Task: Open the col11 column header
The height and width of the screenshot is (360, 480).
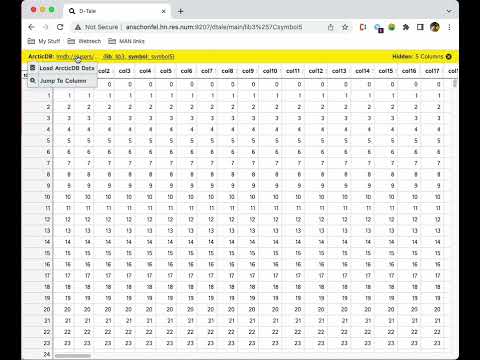Action: point(293,71)
